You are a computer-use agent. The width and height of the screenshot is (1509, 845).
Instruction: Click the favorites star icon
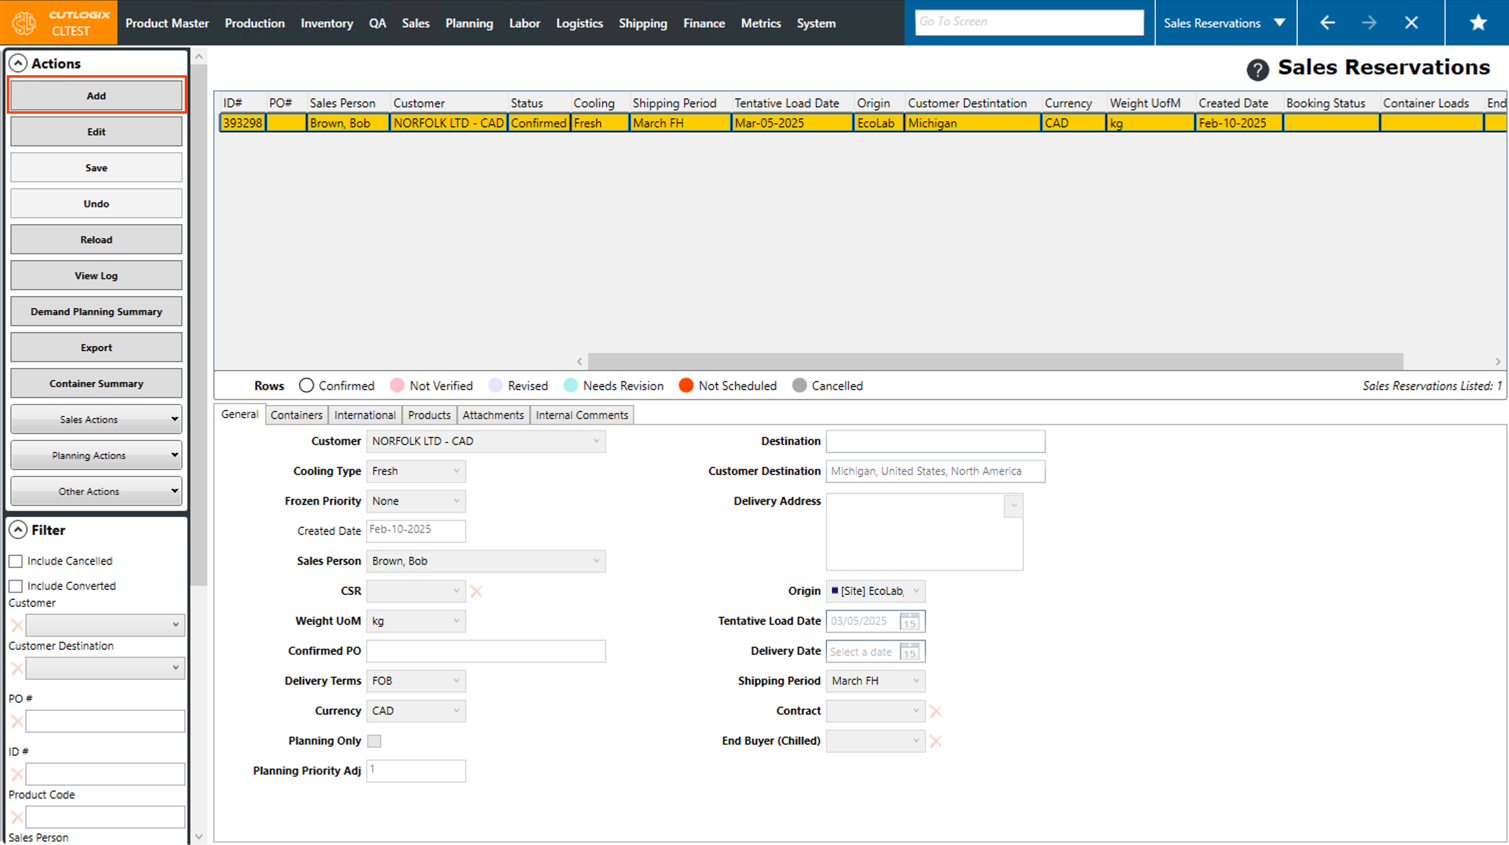click(1477, 23)
